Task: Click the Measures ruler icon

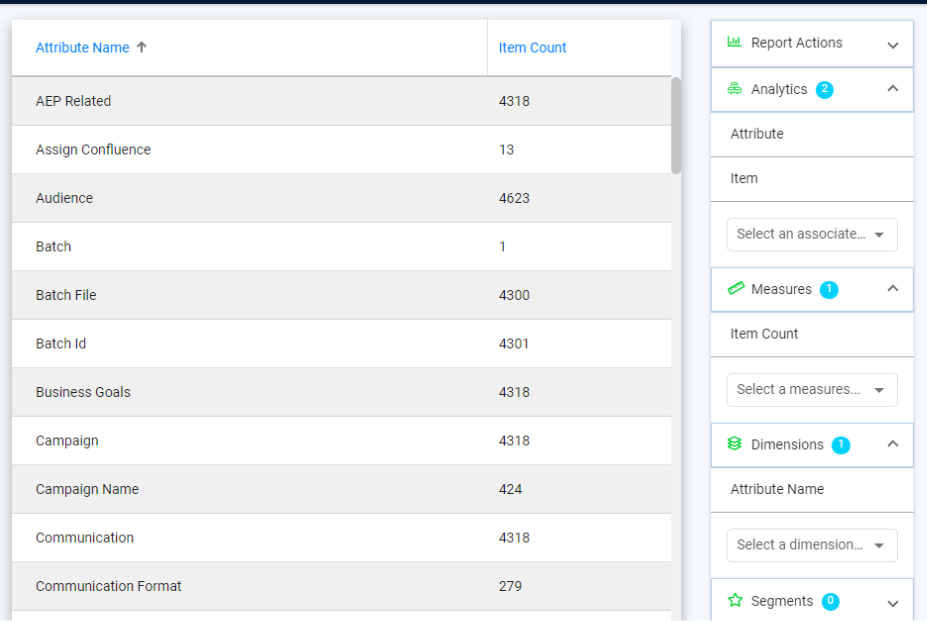Action: pos(734,289)
